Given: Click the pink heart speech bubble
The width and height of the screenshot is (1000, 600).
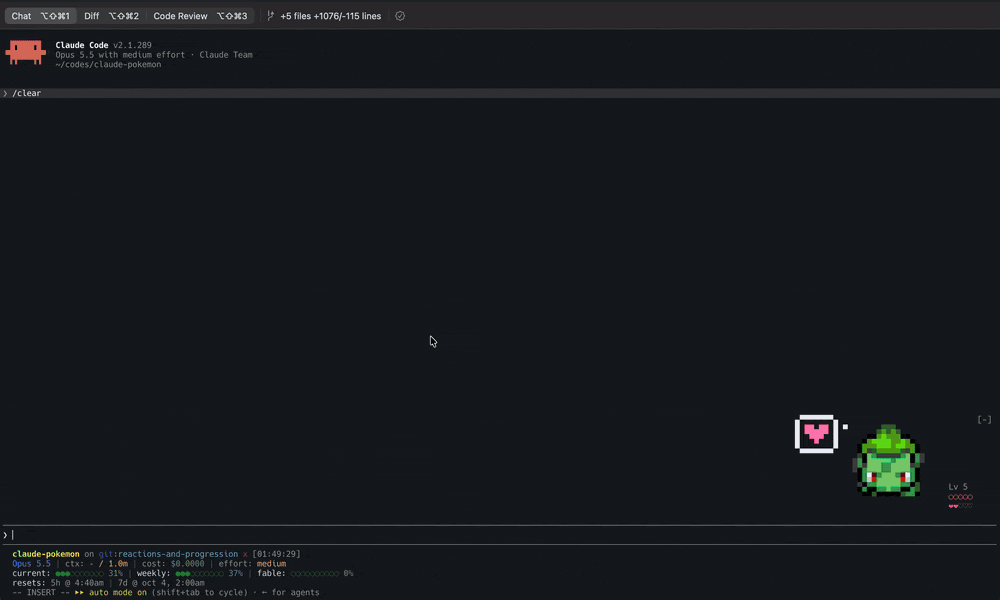Looking at the screenshot, I should (x=816, y=434).
